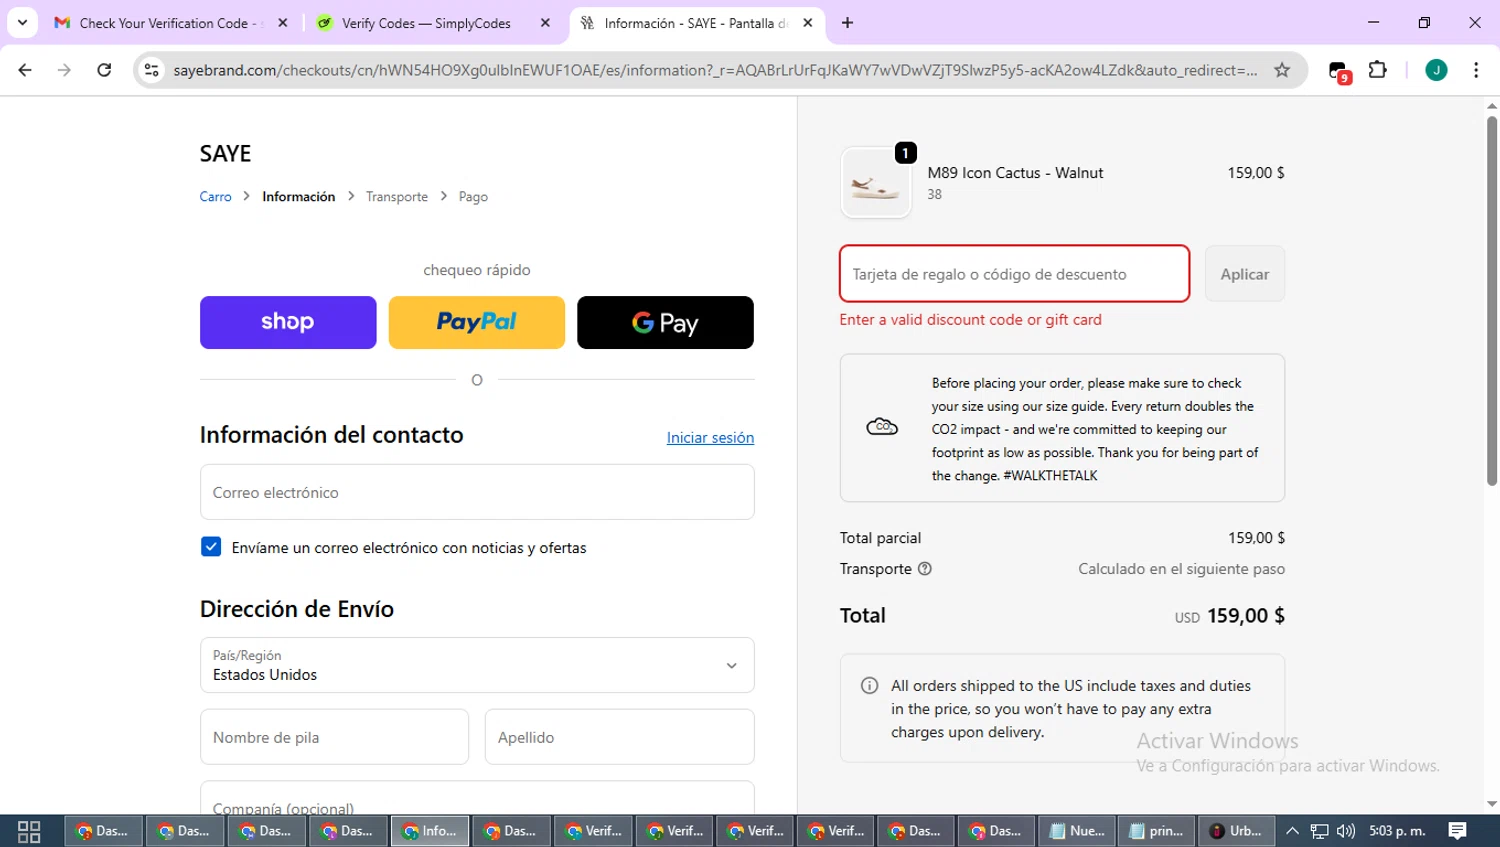The height and width of the screenshot is (847, 1500).
Task: Open Windows Task View button
Action: pos(29,831)
